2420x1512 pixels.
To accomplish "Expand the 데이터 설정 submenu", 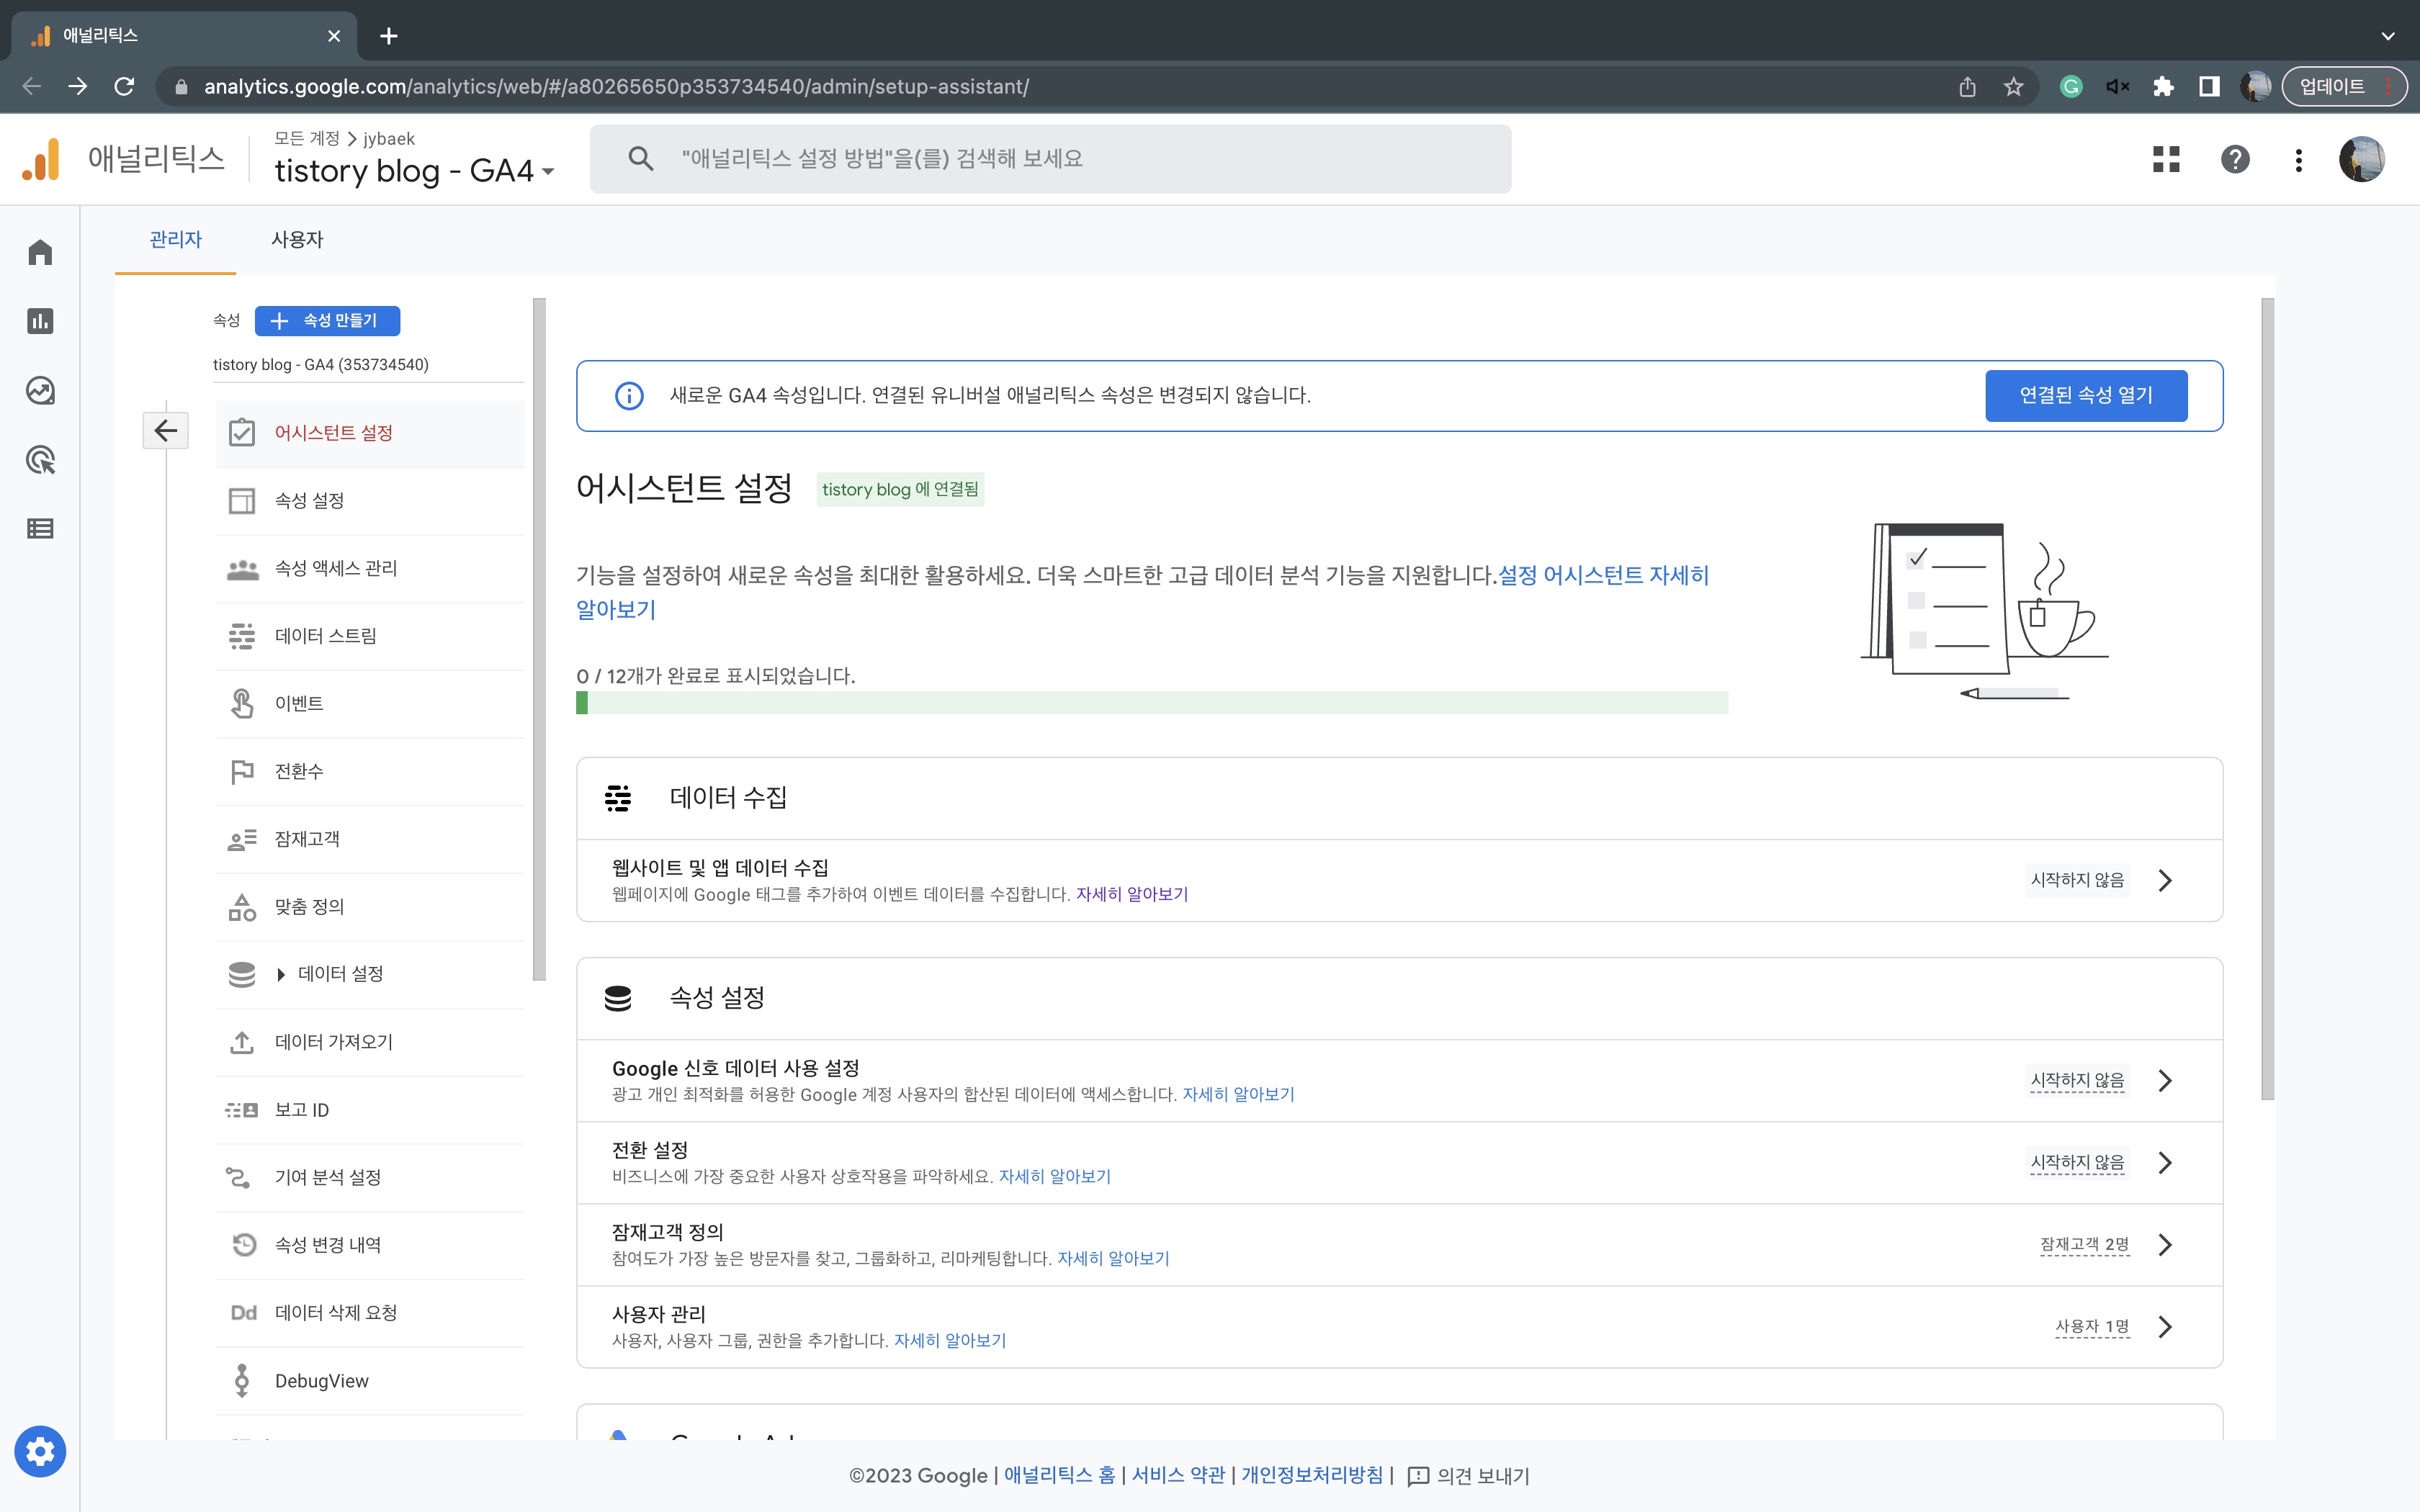I will pos(281,974).
